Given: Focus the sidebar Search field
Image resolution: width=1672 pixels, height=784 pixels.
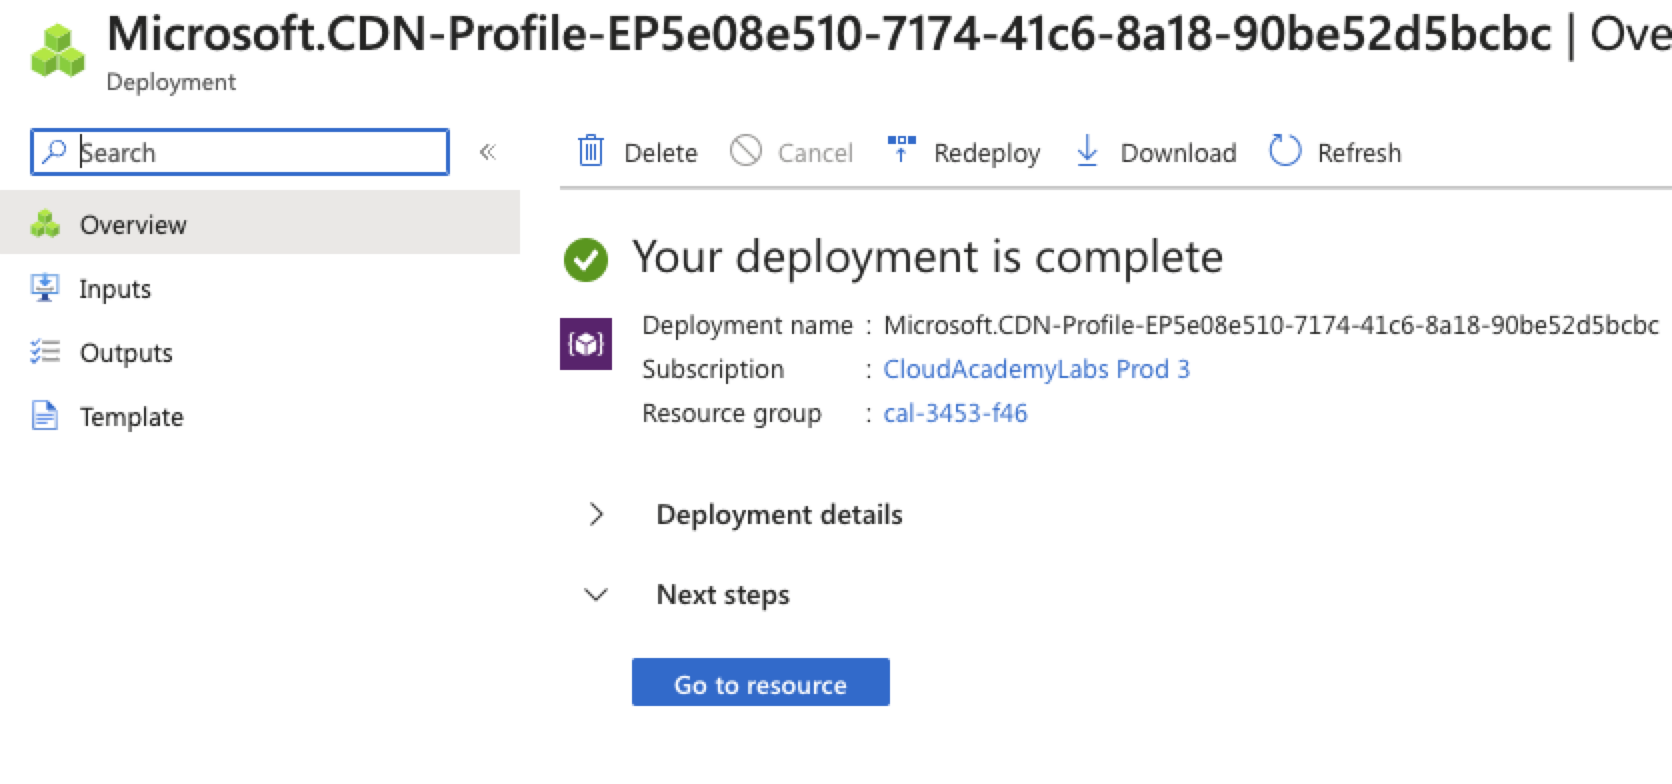Looking at the screenshot, I should (240, 152).
